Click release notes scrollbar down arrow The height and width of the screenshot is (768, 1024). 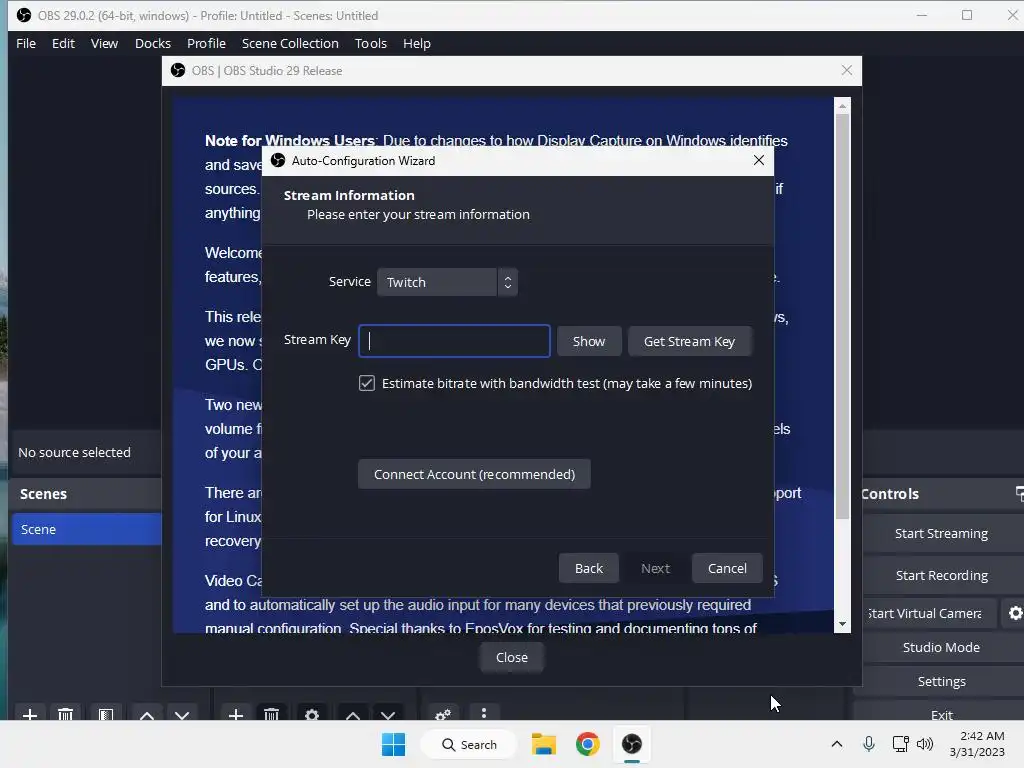(x=842, y=624)
